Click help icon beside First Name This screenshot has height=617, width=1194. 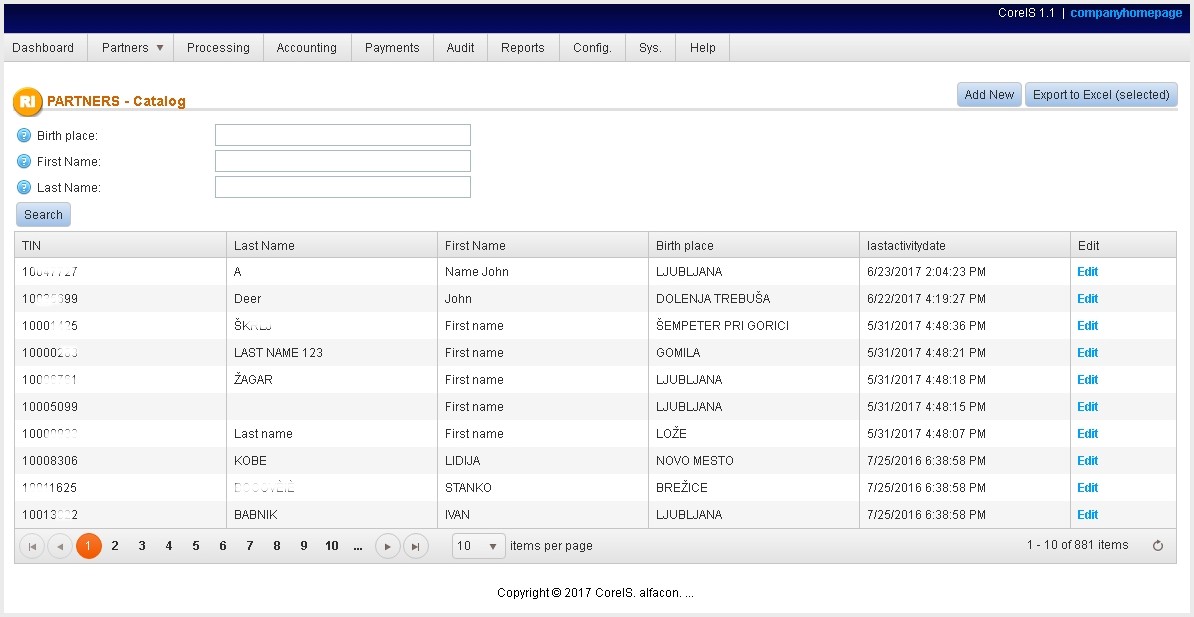(x=25, y=161)
